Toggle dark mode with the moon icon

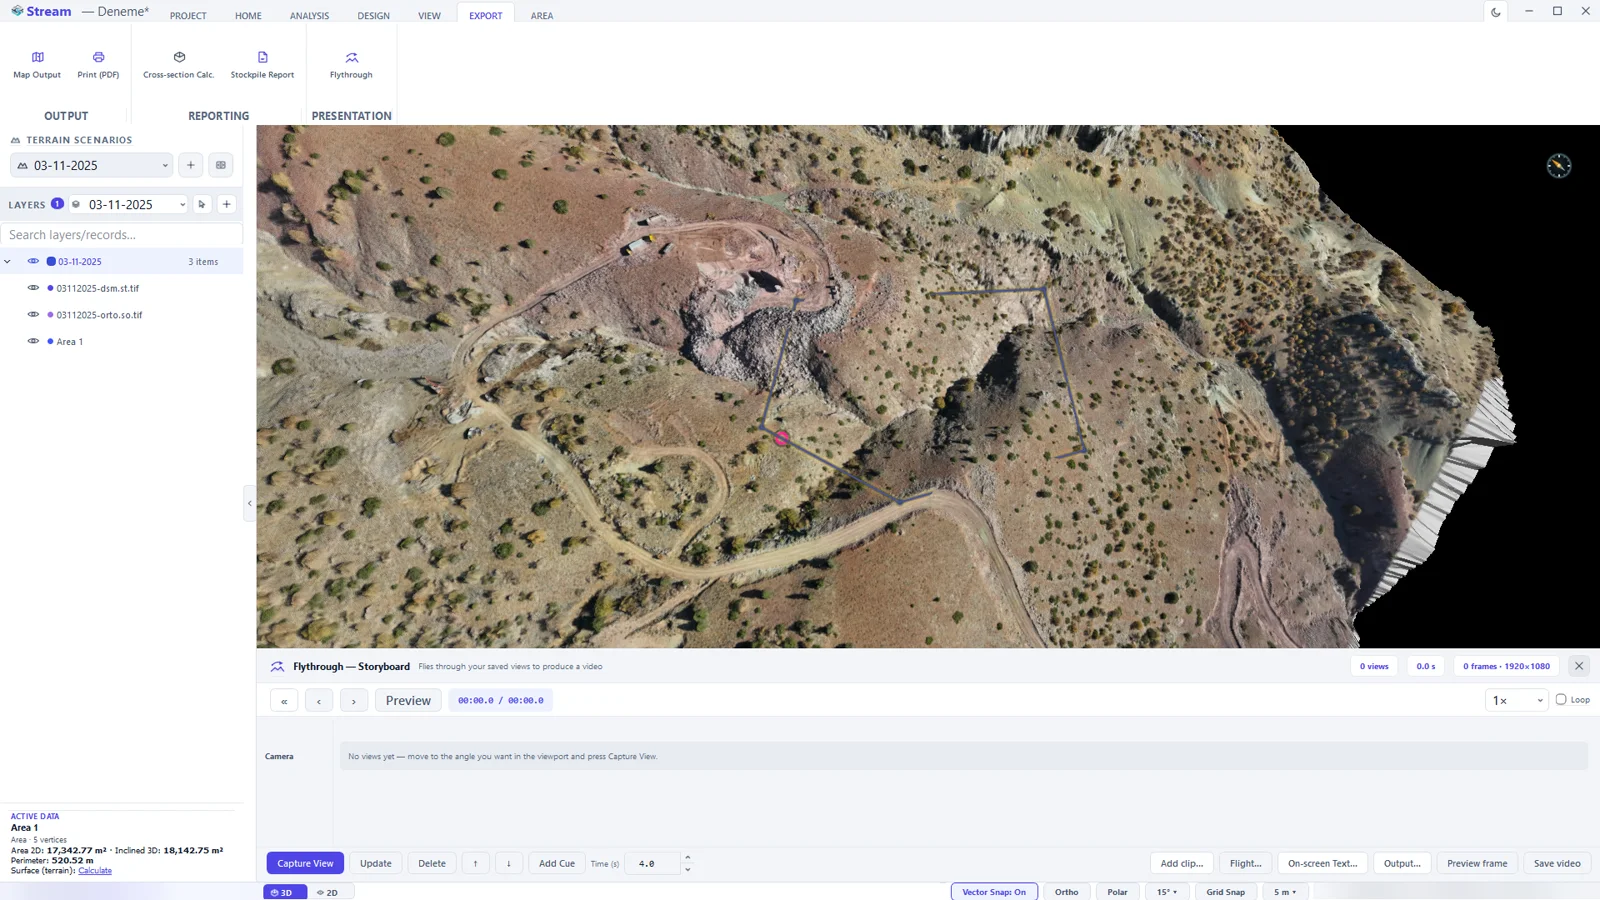[1496, 12]
